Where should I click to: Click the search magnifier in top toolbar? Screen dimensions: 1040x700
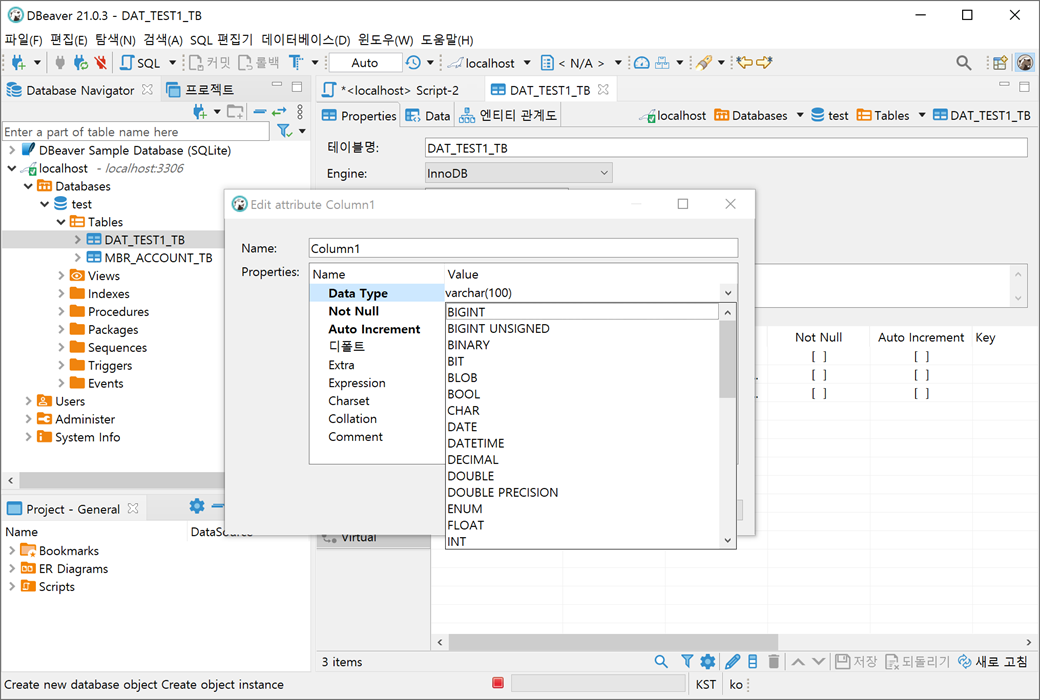(964, 62)
